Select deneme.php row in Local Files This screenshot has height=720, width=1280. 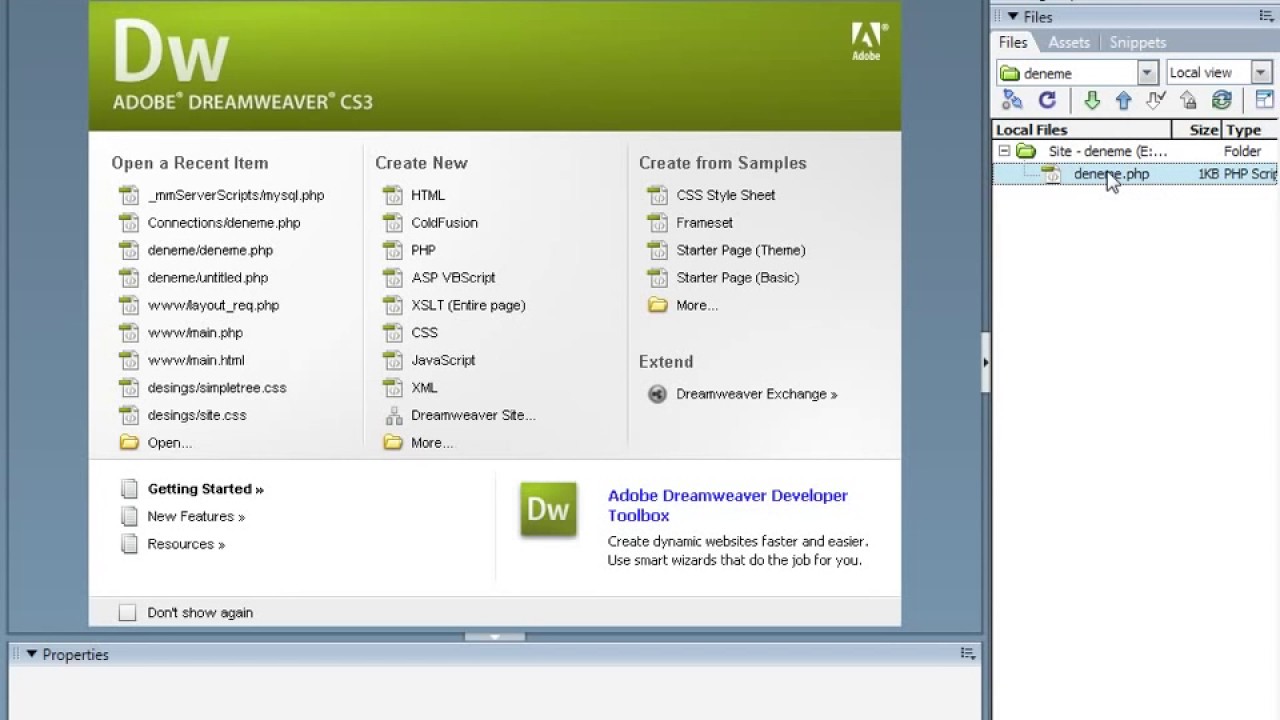1136,174
